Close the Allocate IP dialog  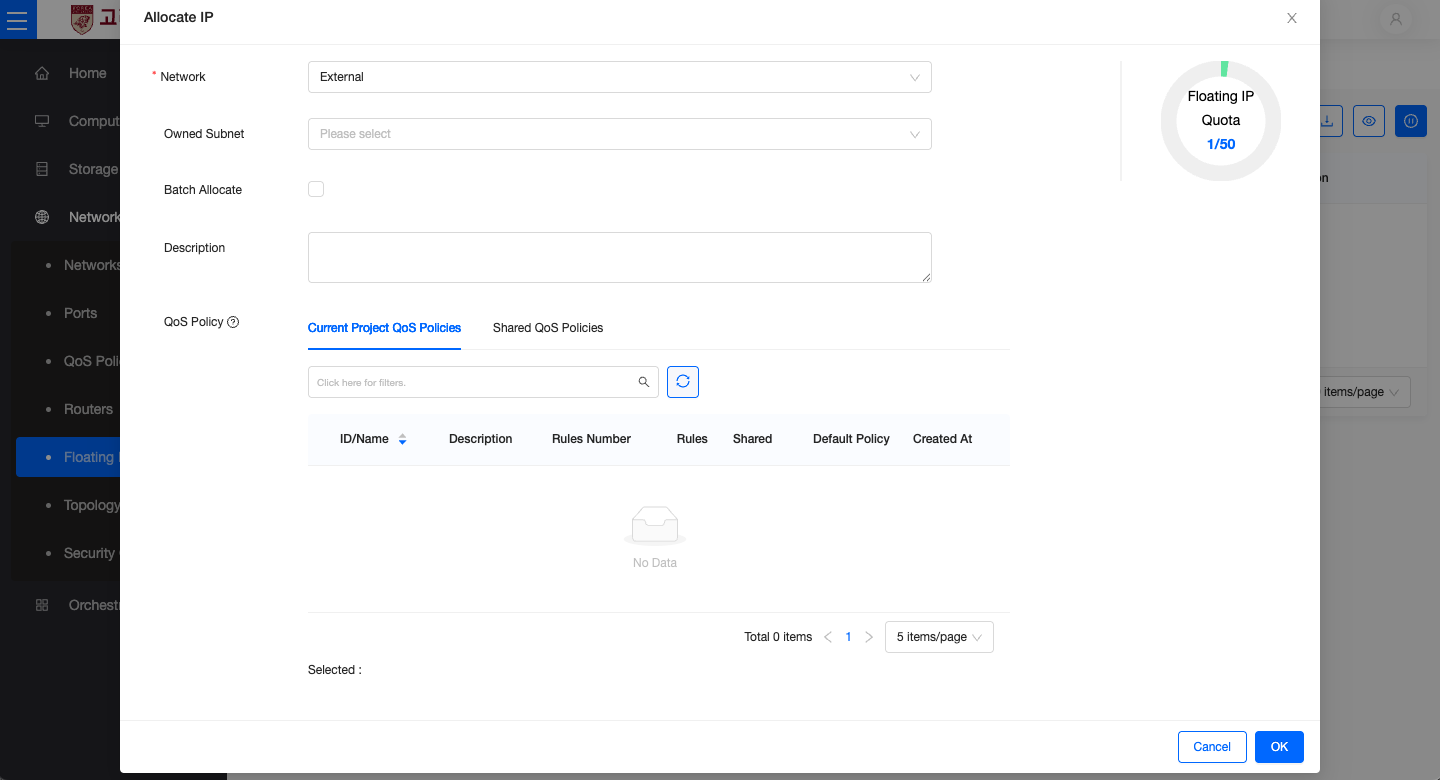click(x=1292, y=18)
